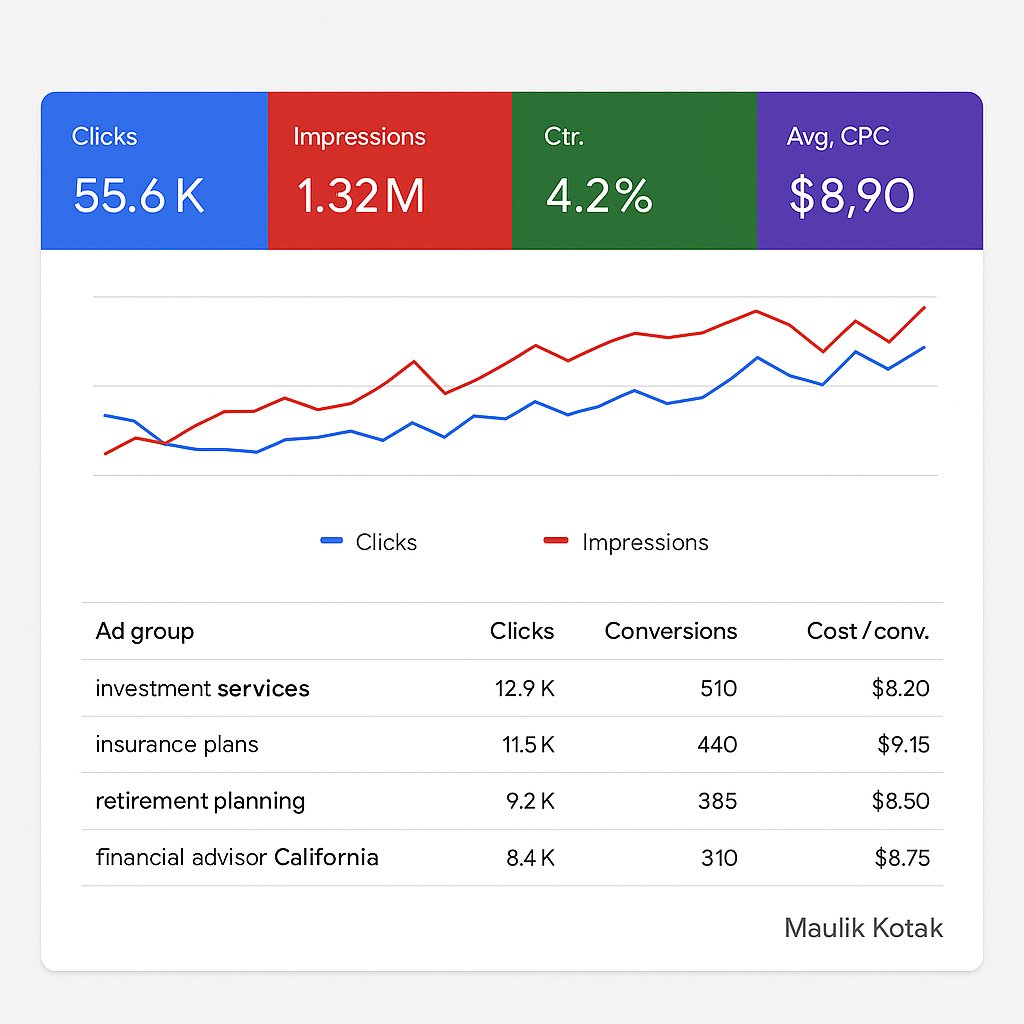
Task: Click the Clicks legend label under chart
Action: pos(386,542)
